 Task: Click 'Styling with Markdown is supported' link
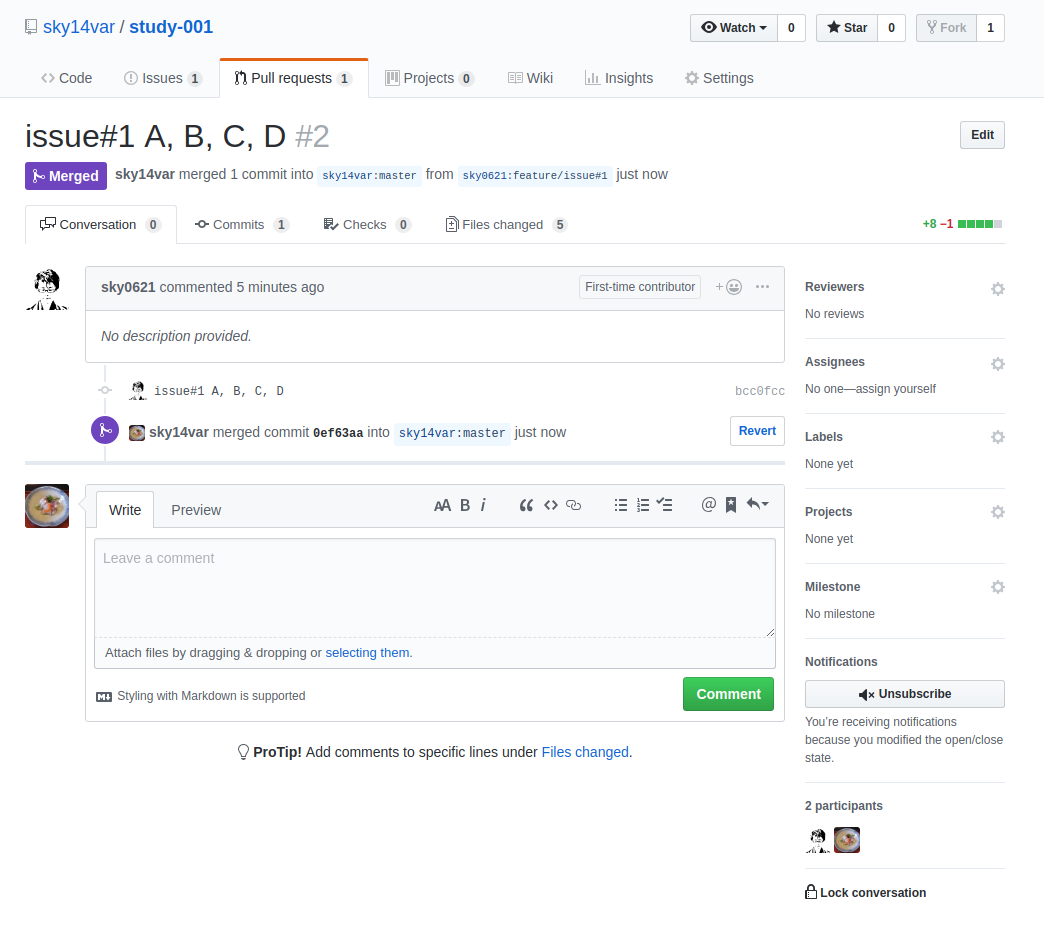[211, 696]
